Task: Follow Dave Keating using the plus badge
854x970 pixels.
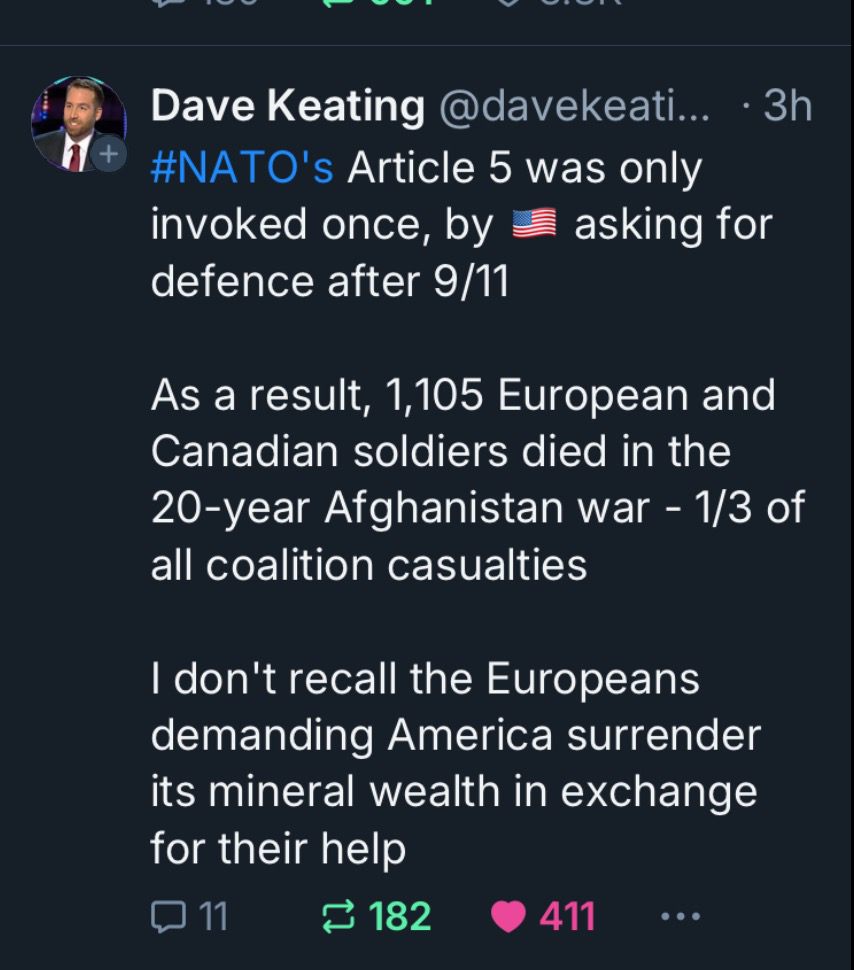Action: click(109, 153)
